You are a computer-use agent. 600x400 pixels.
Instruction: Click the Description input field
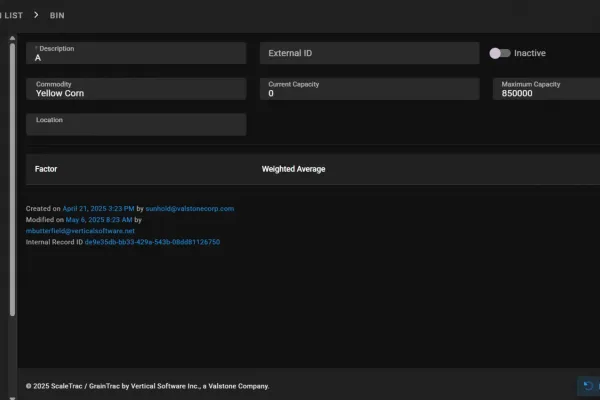(x=136, y=54)
